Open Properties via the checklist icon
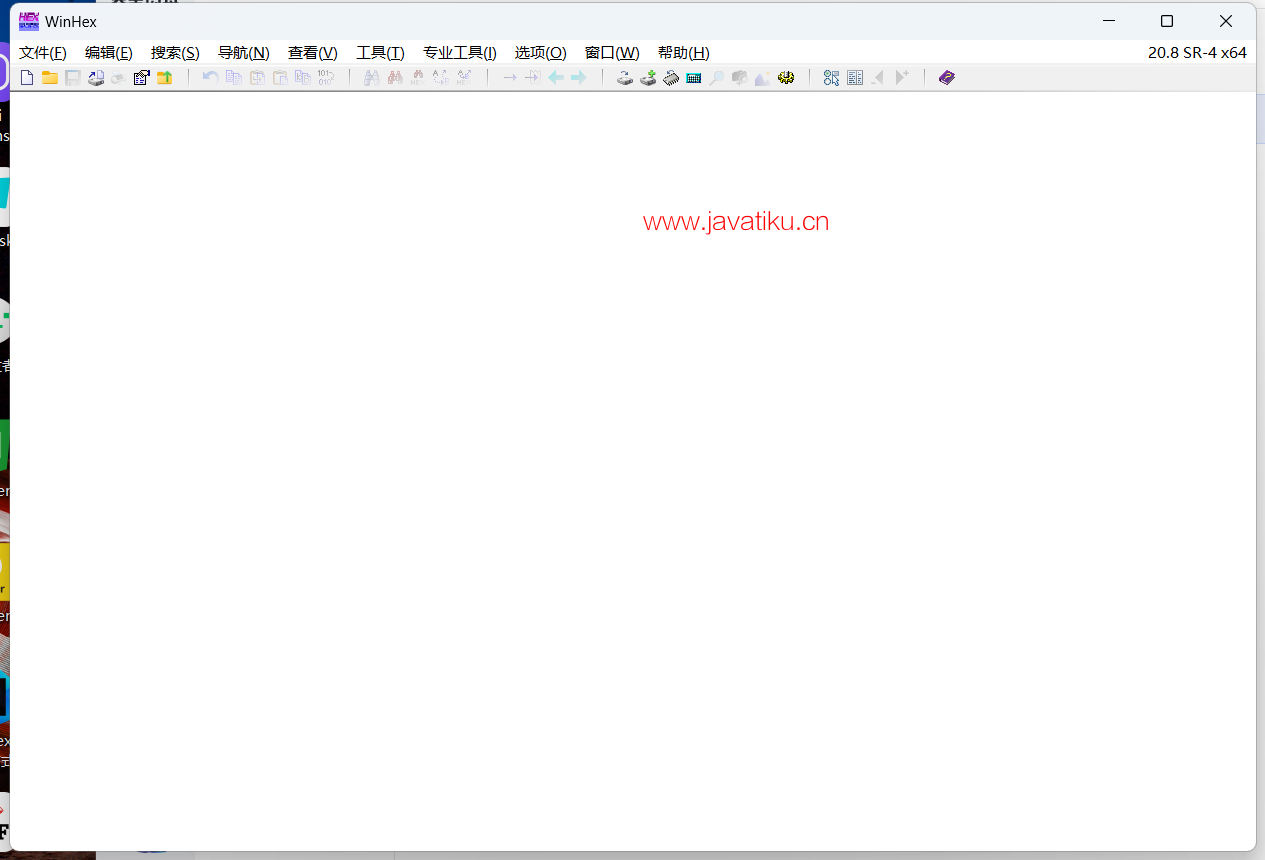This screenshot has width=1265, height=860. tap(141, 77)
